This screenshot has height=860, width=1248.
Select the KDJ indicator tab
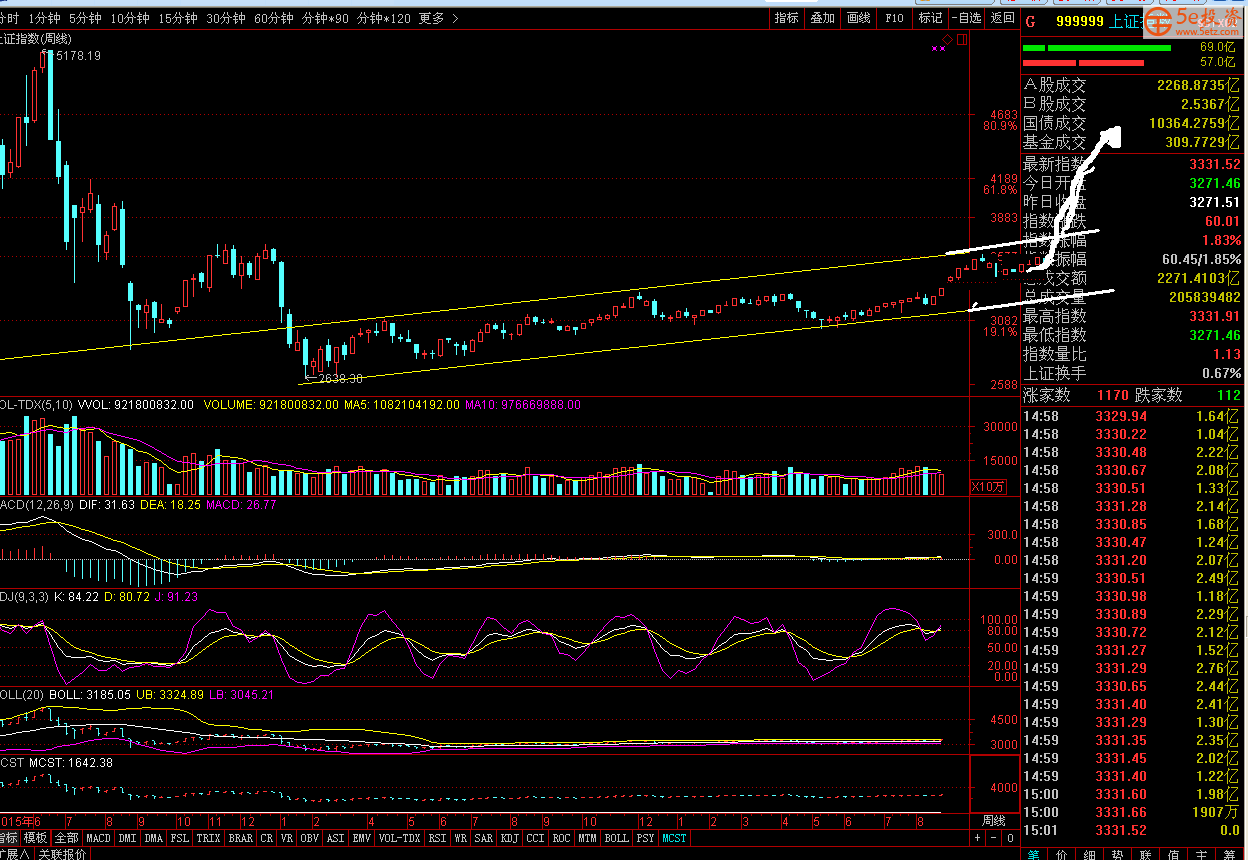[510, 838]
